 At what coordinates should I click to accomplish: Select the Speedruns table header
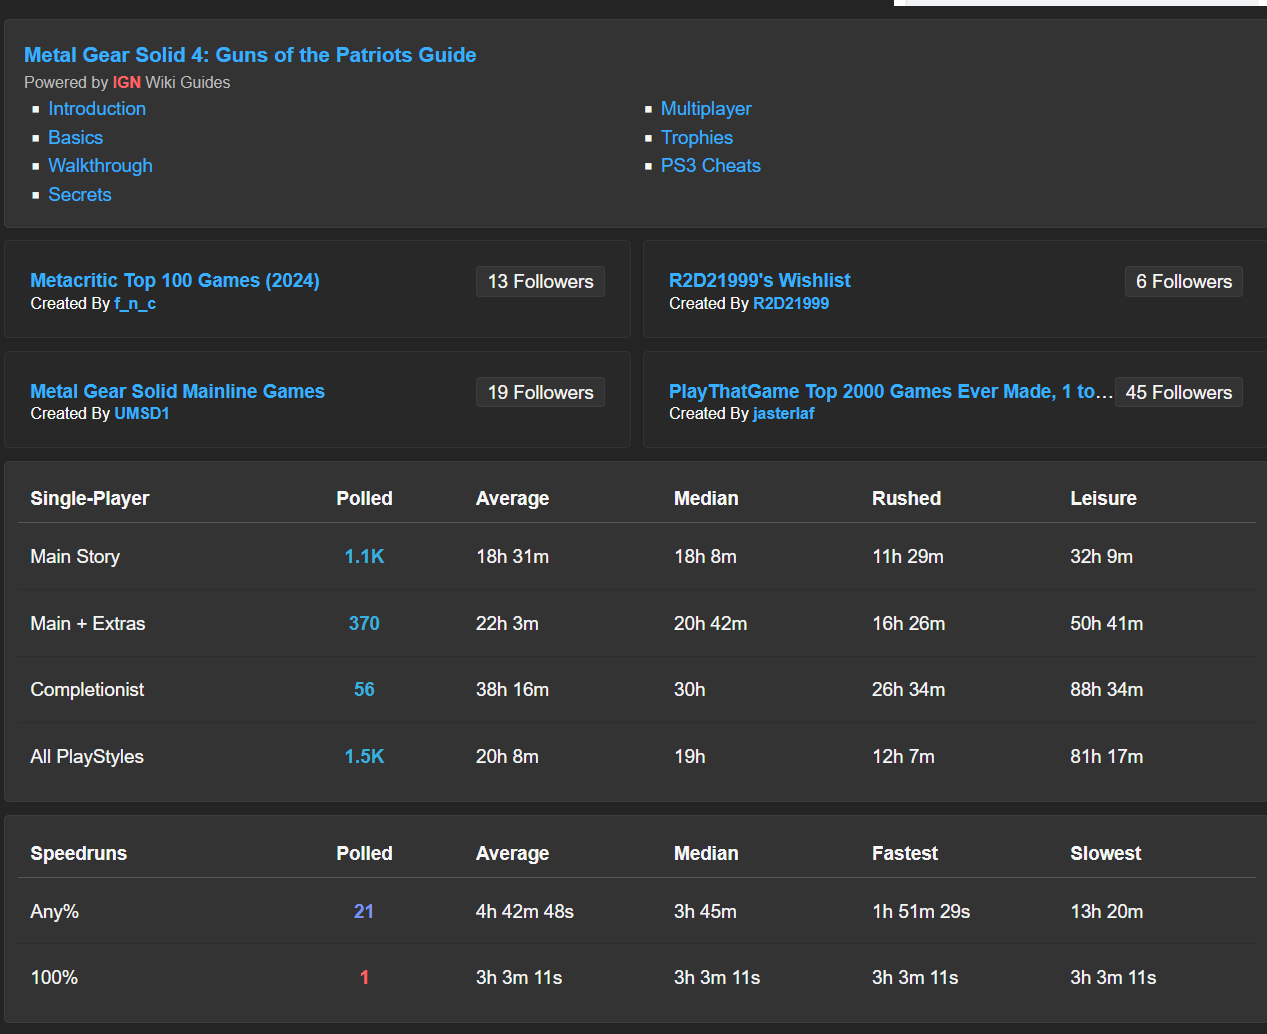[79, 854]
